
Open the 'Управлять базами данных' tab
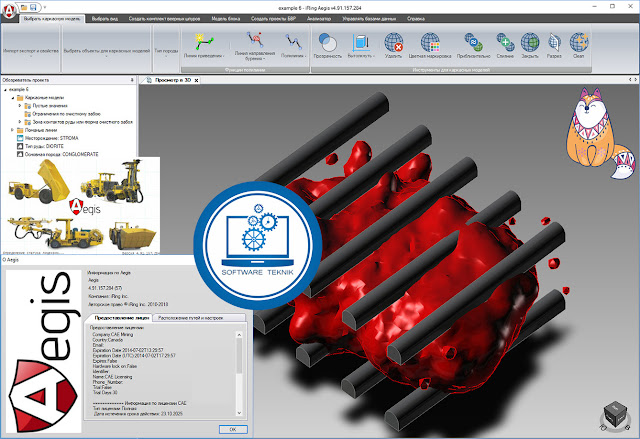coord(369,19)
